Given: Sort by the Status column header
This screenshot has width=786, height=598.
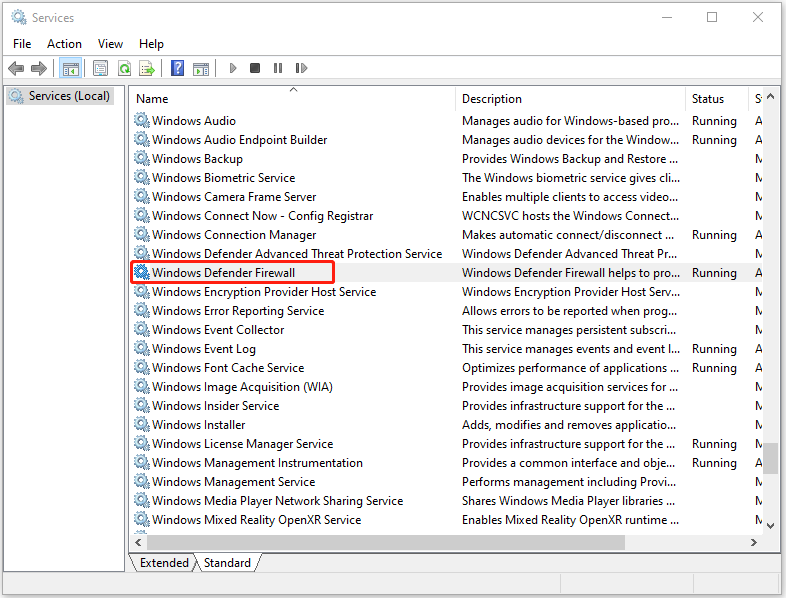Looking at the screenshot, I should pyautogui.click(x=717, y=99).
